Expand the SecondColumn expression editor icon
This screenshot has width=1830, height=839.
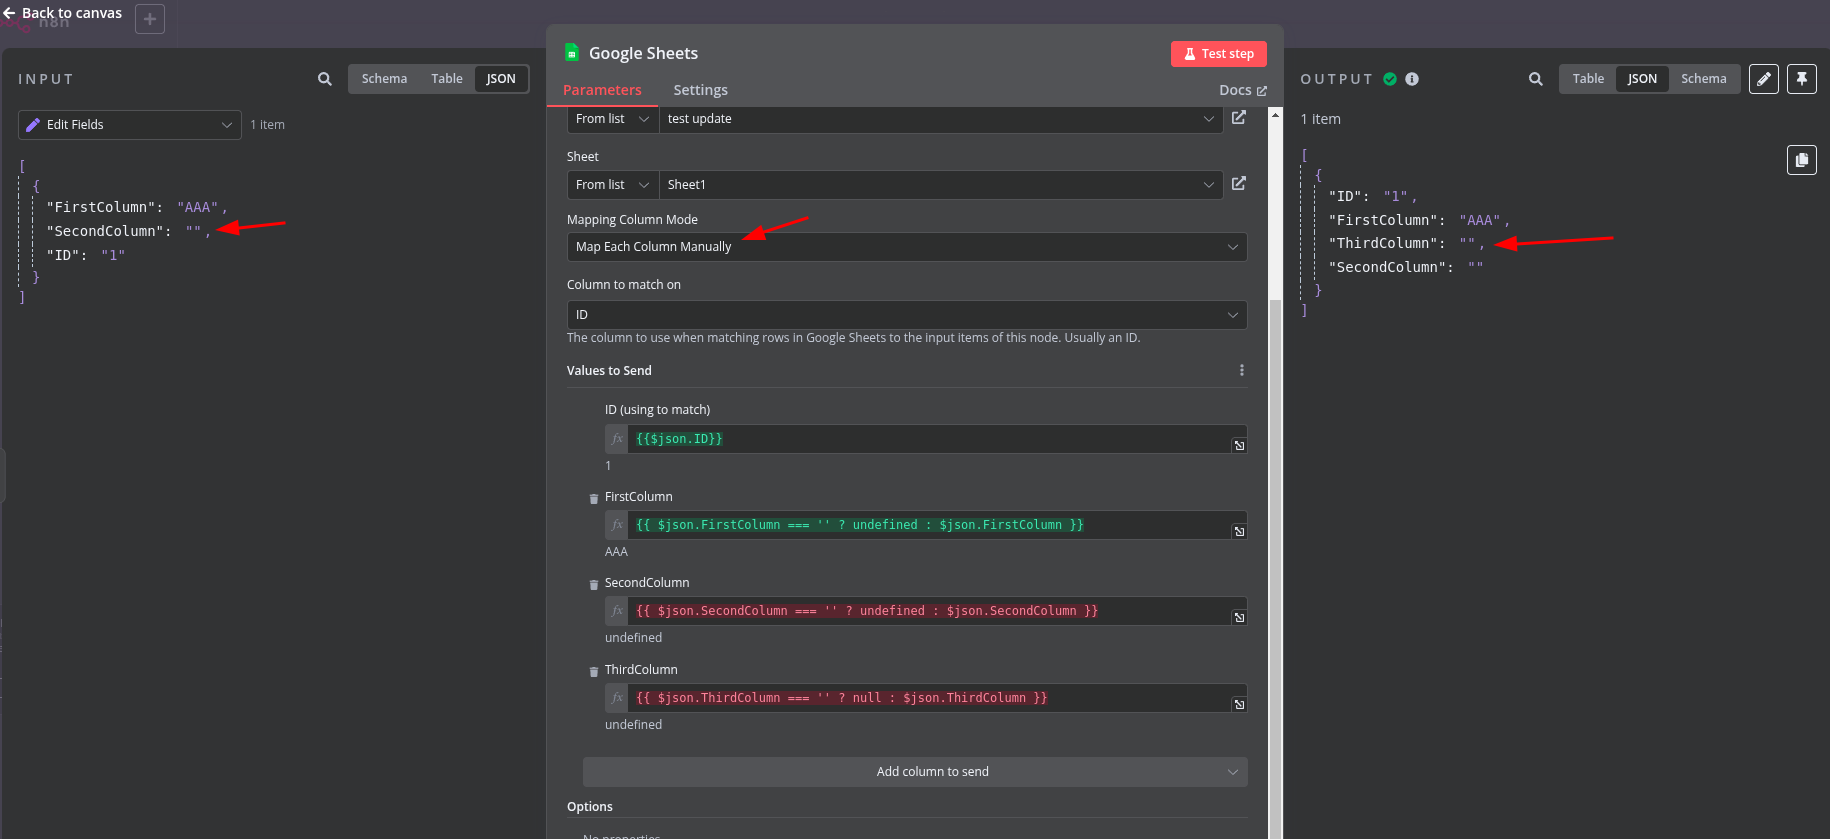click(1239, 617)
